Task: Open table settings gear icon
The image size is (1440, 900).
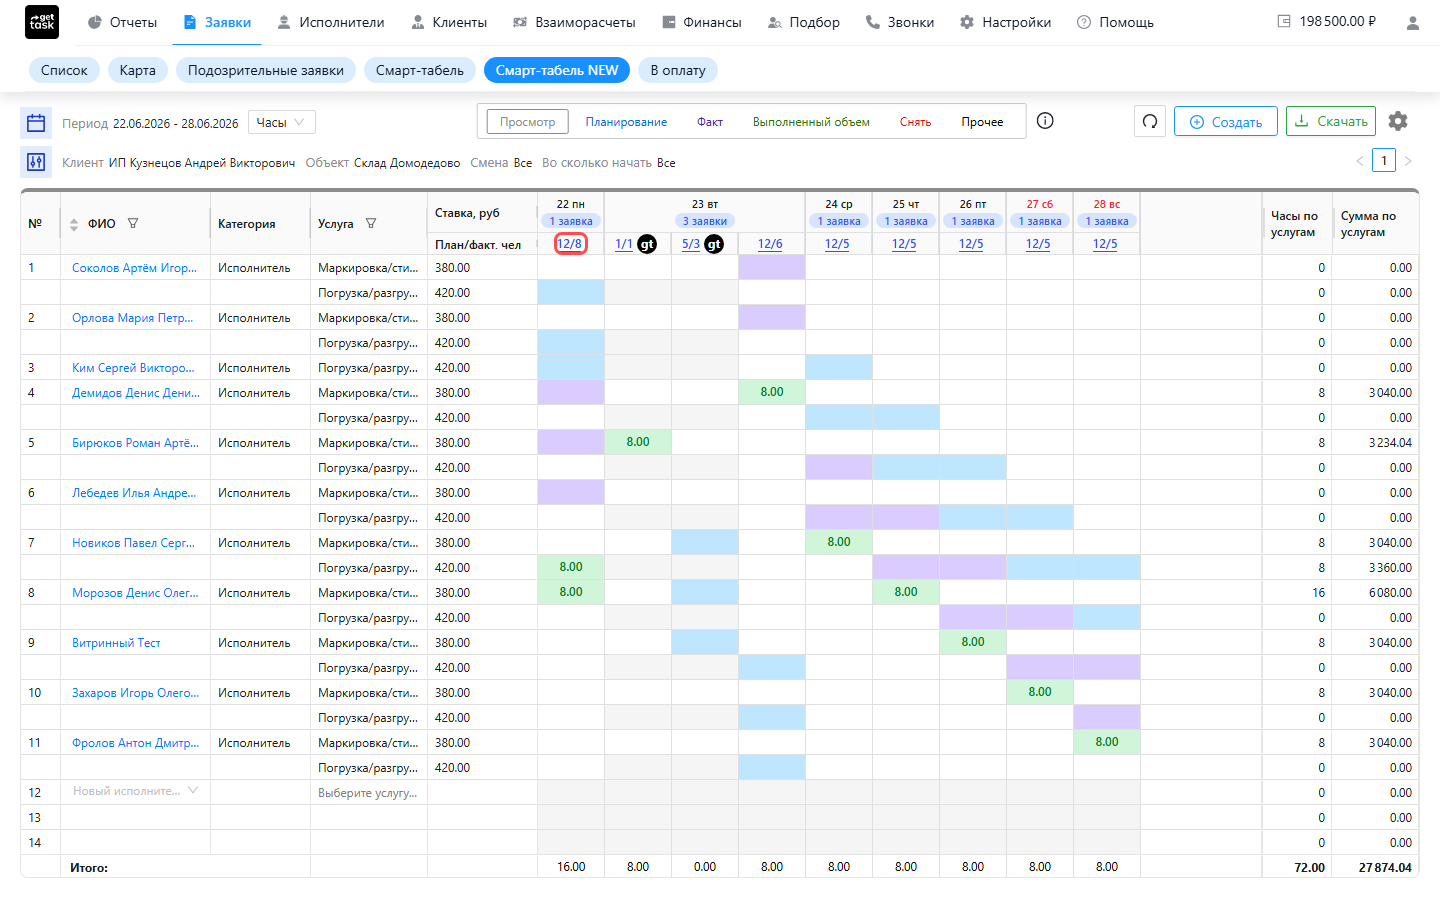Action: coord(1398,121)
